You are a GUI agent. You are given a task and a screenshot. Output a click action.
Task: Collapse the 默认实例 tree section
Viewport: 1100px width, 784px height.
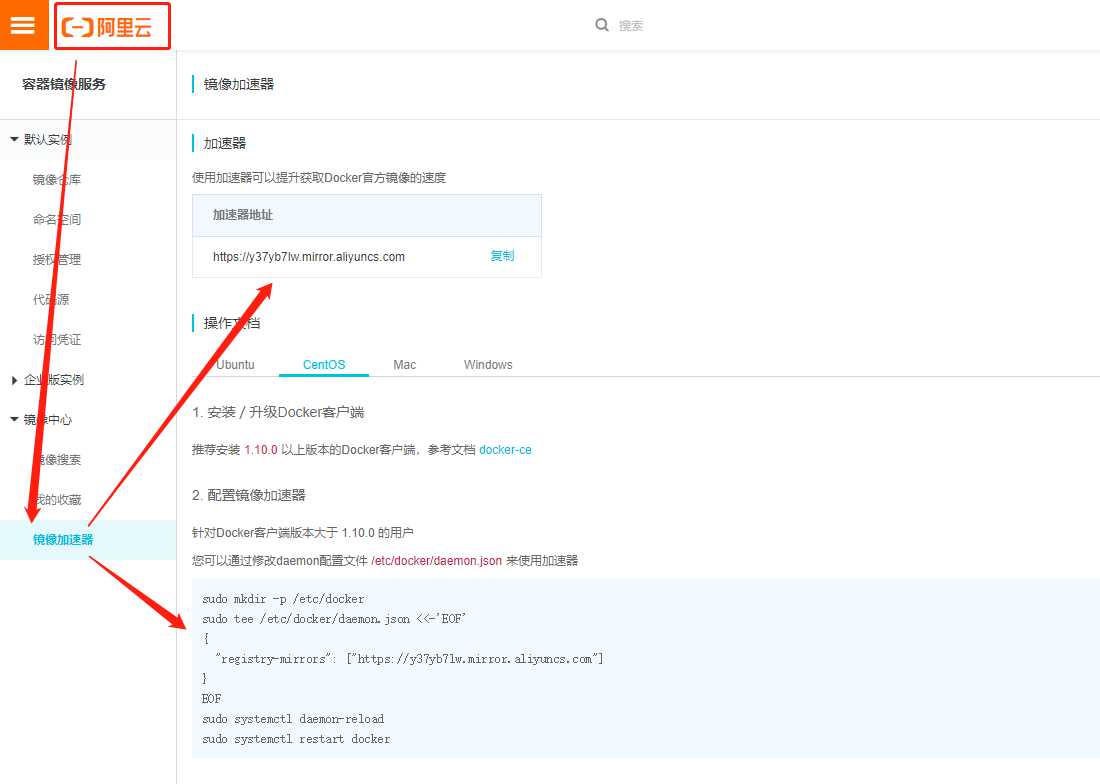pos(14,140)
